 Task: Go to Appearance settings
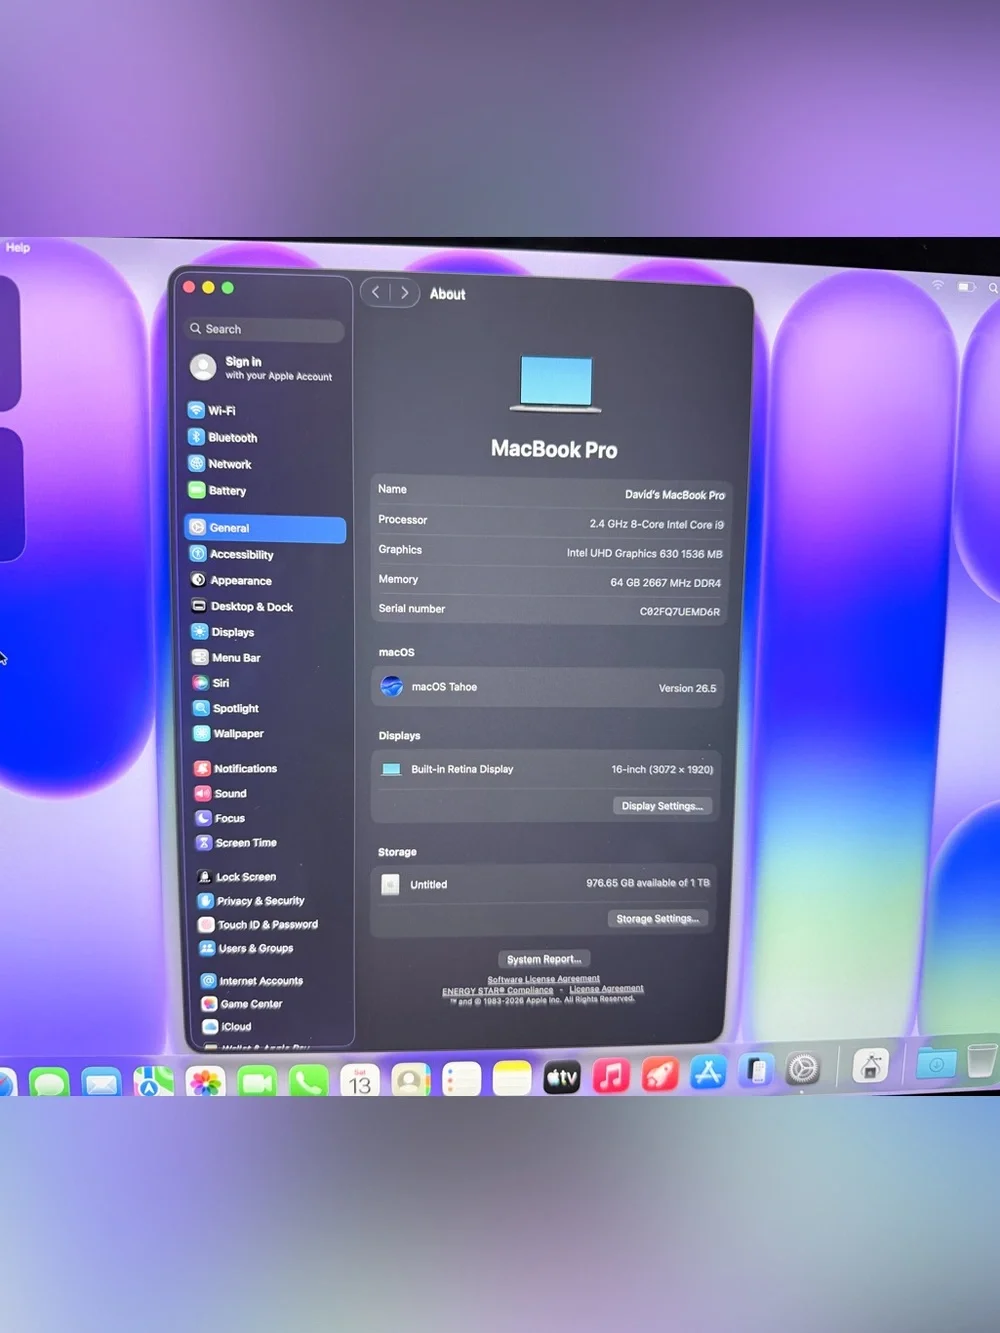click(x=232, y=580)
